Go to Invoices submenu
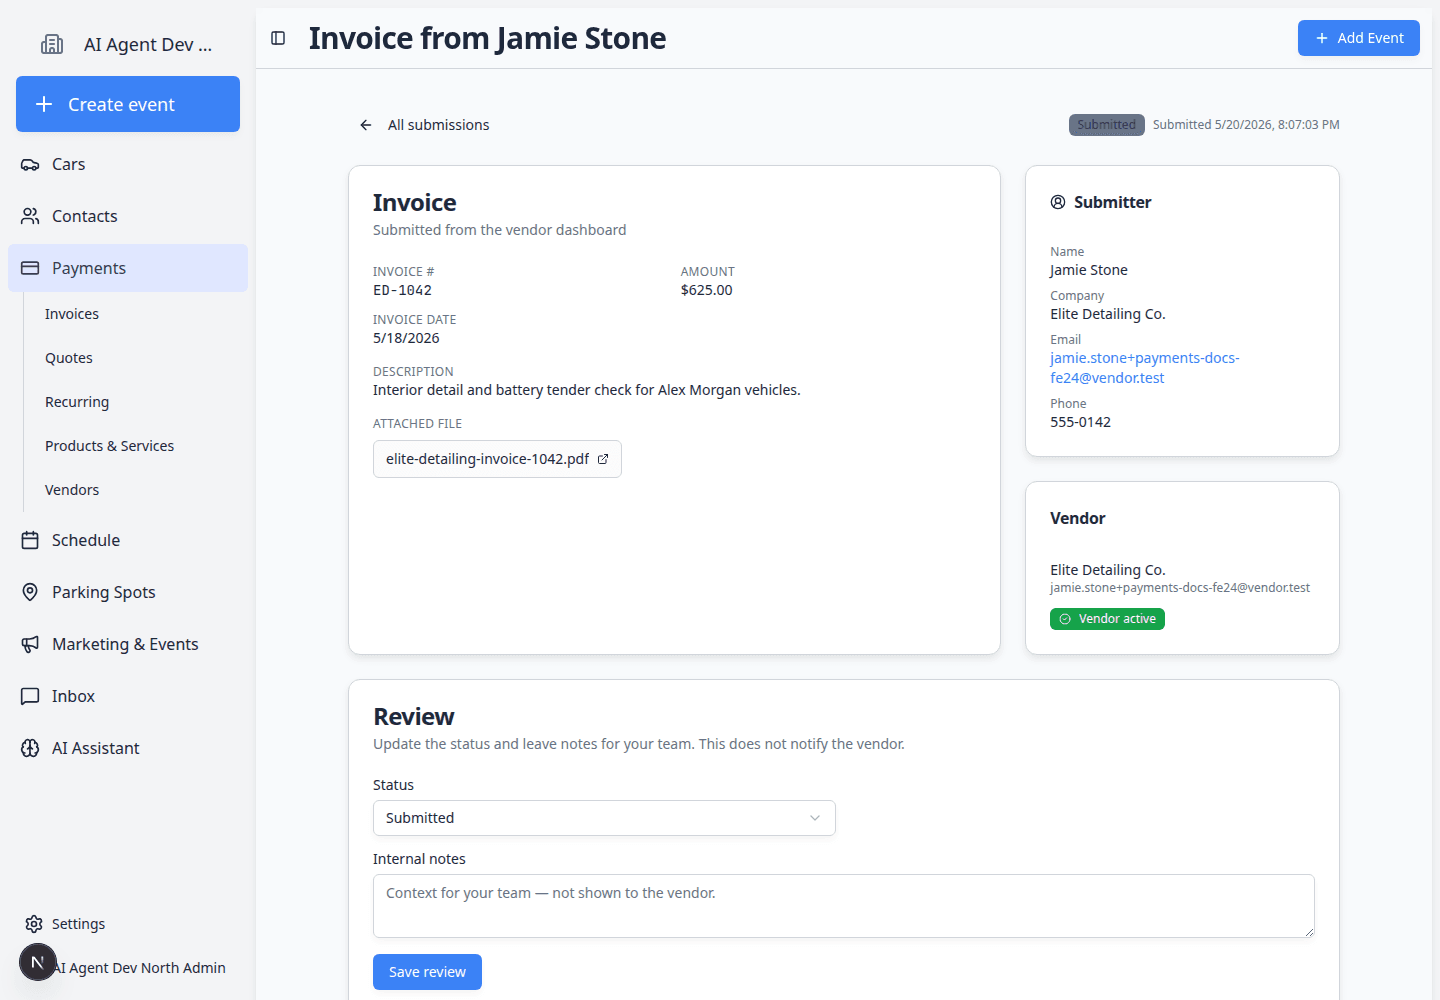 (x=72, y=314)
